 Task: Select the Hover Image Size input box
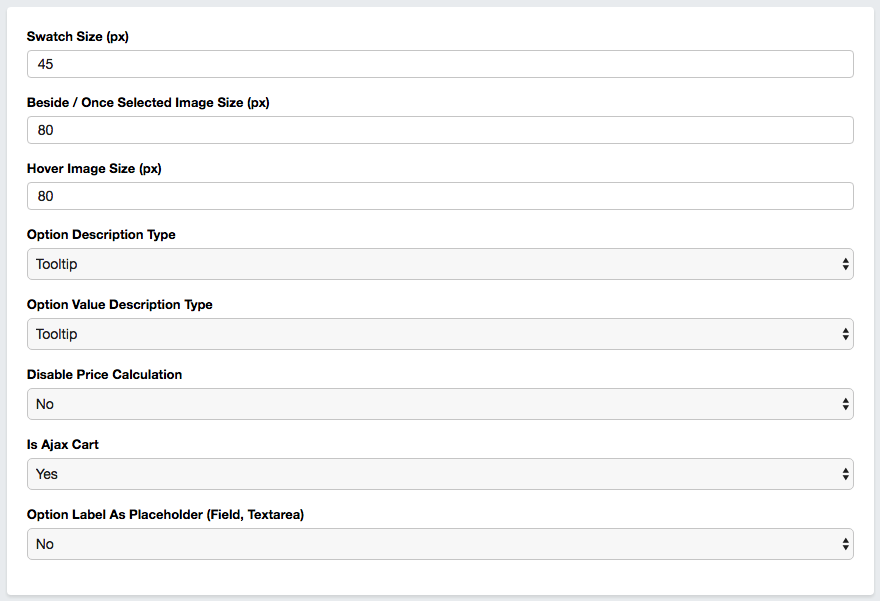440,196
